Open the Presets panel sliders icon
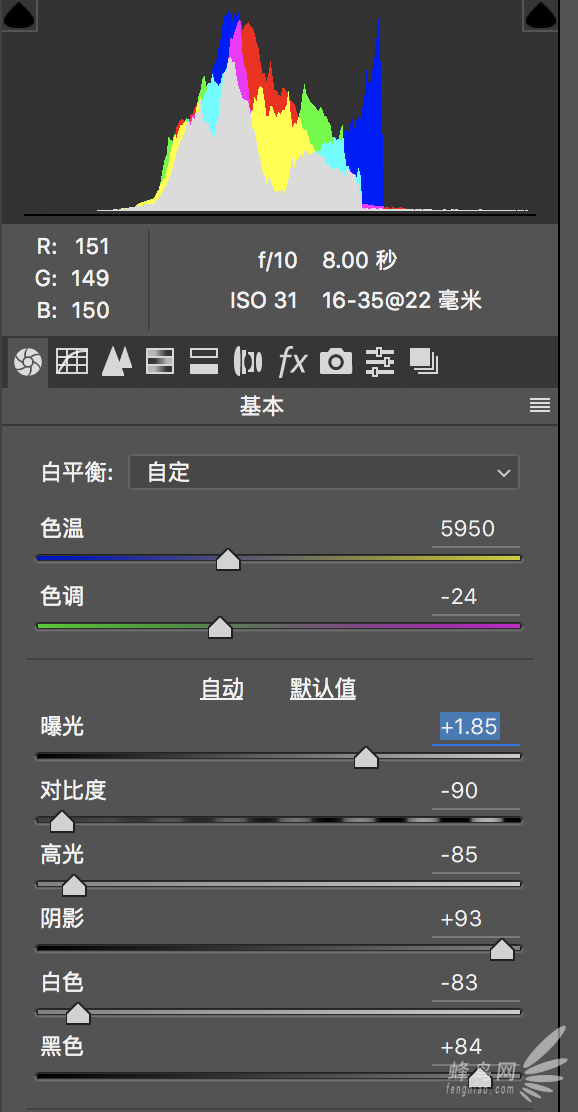578x1112 pixels. [x=380, y=362]
